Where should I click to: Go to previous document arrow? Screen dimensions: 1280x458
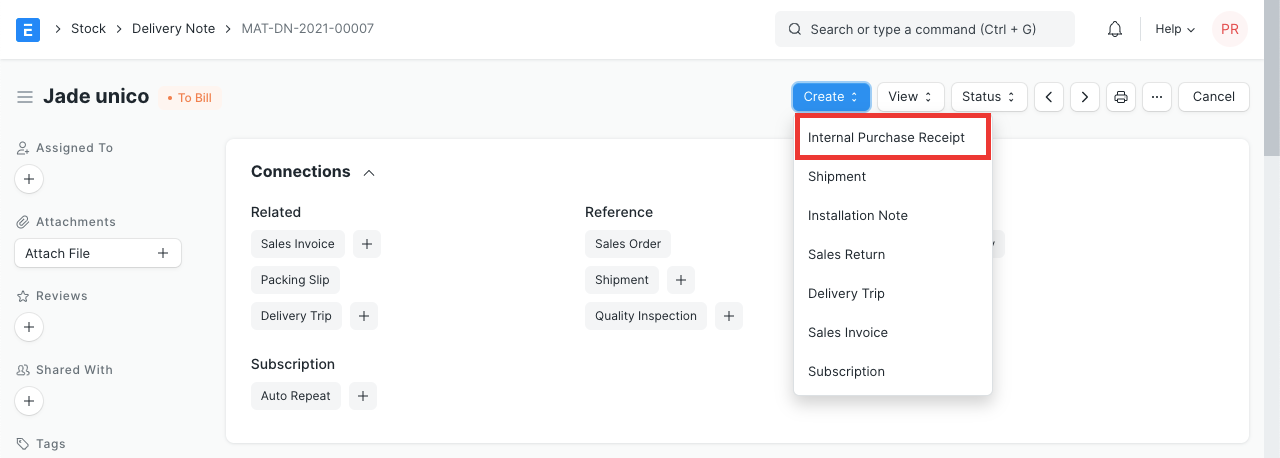[1048, 97]
